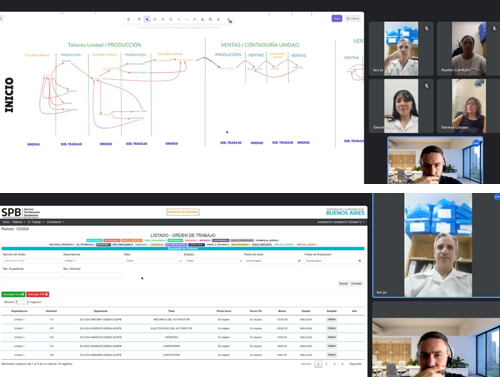Select the rectangle shape tool
This screenshot has height=377, width=500.
pyautogui.click(x=155, y=19)
